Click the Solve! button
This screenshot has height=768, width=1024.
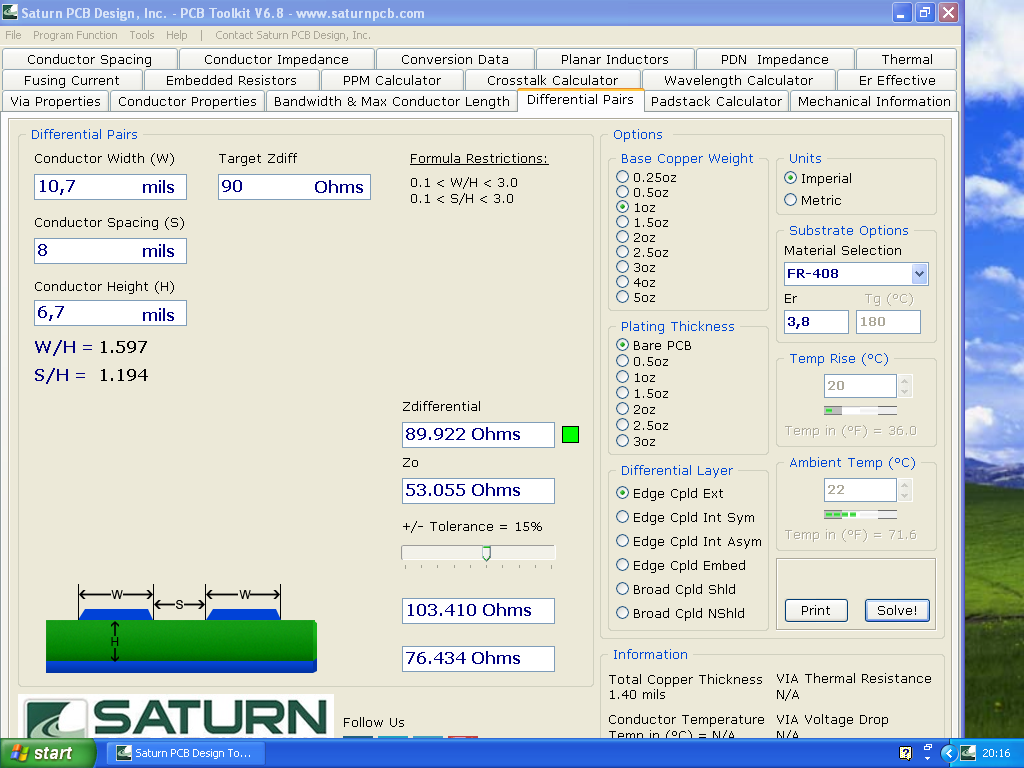[x=897, y=610]
